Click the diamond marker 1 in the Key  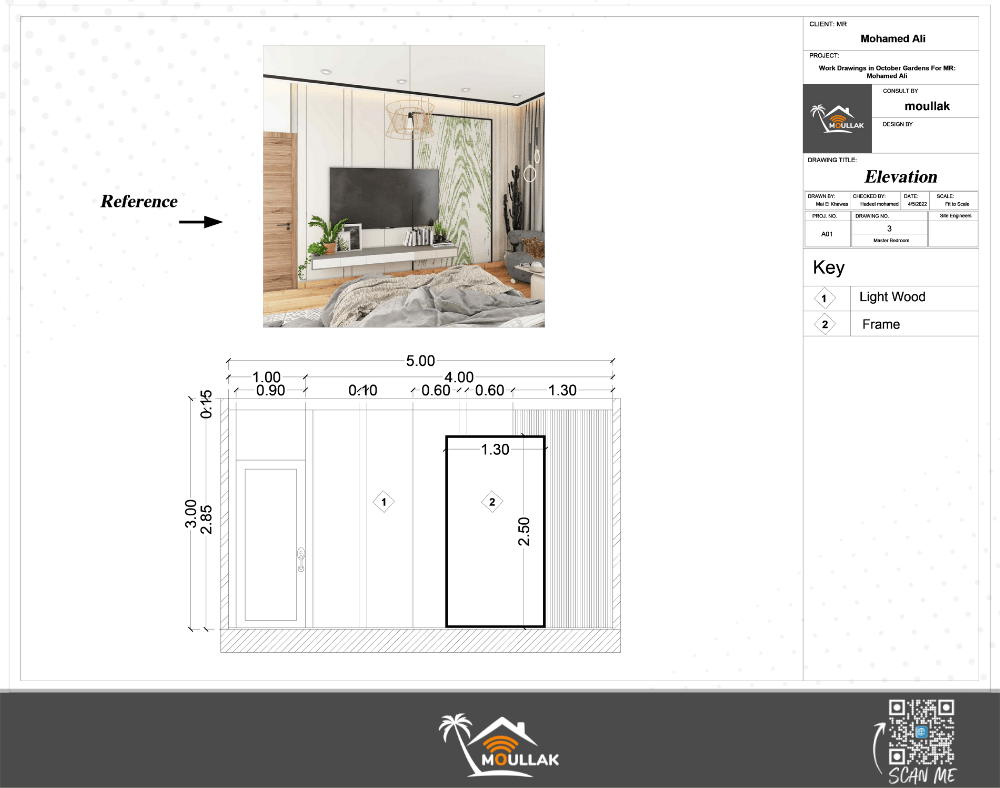pos(824,298)
